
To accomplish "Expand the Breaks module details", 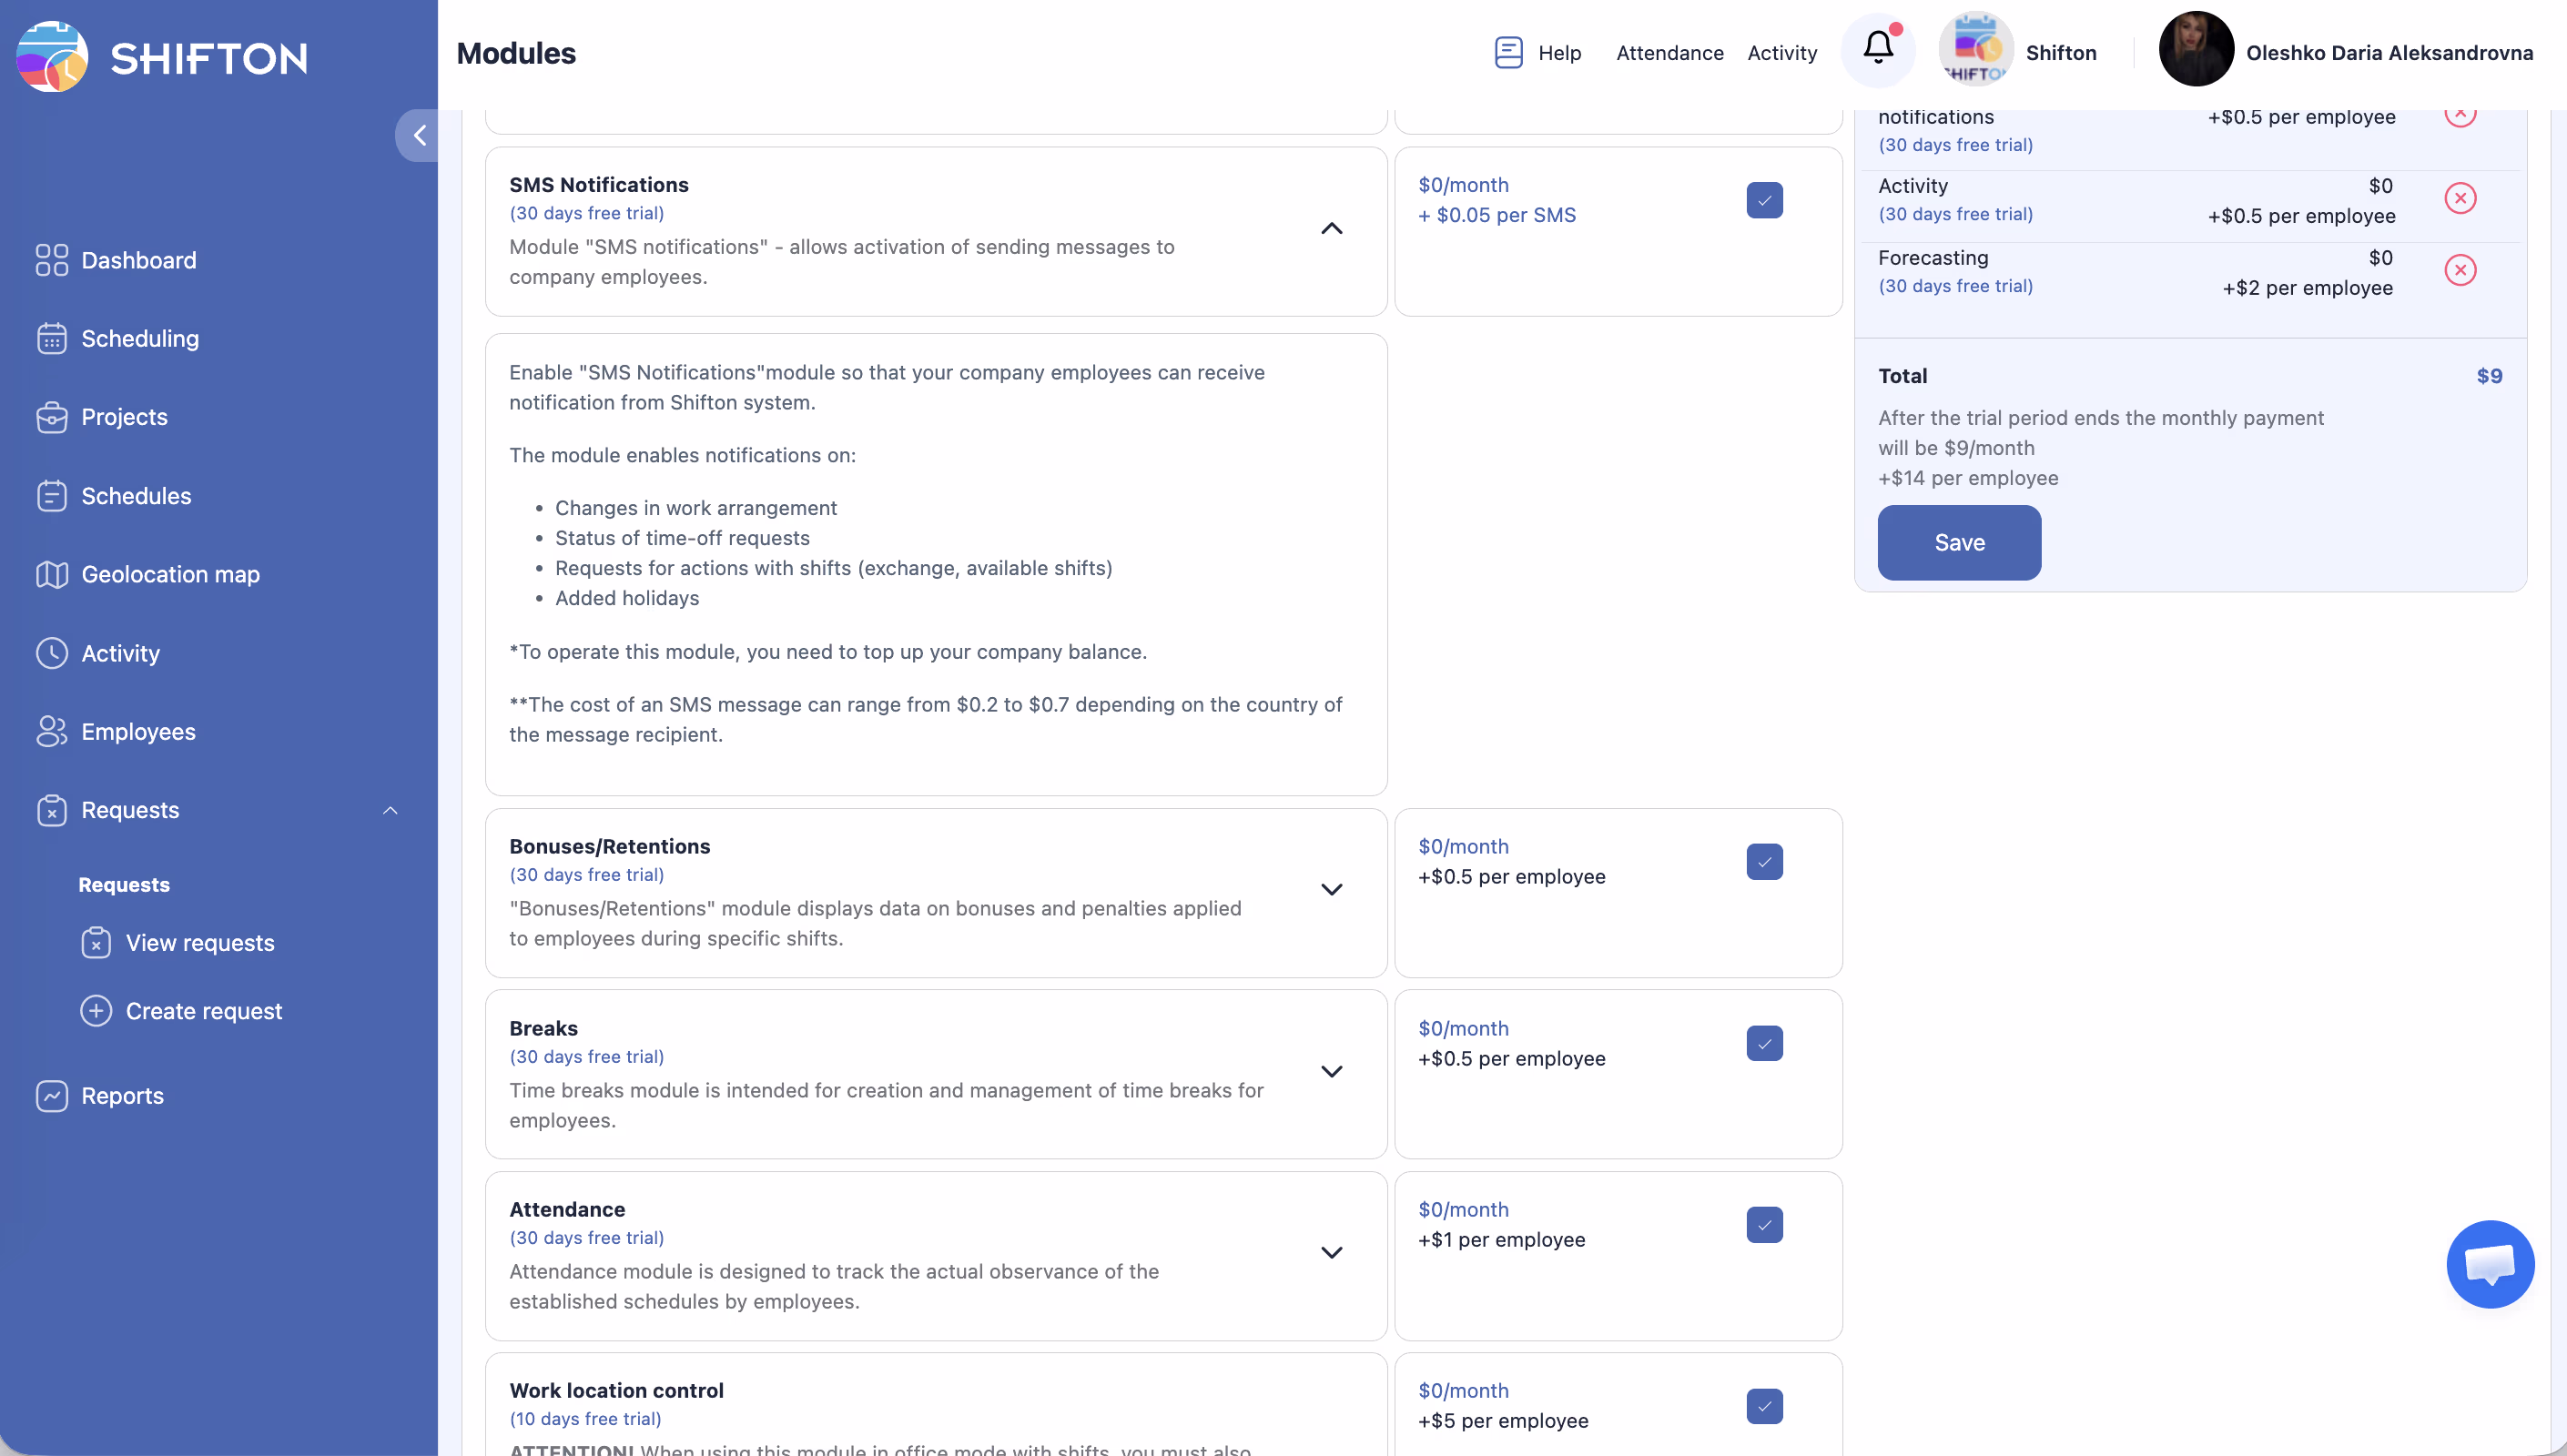I will 1331,1071.
